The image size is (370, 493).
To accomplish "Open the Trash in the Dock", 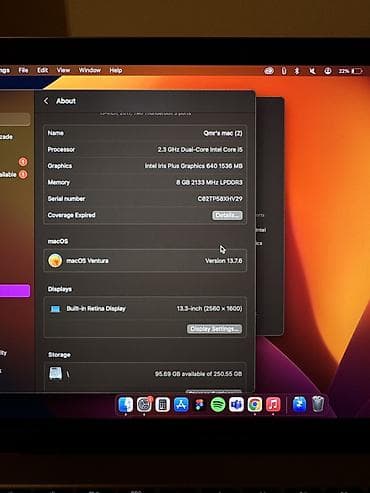I will coord(318,404).
